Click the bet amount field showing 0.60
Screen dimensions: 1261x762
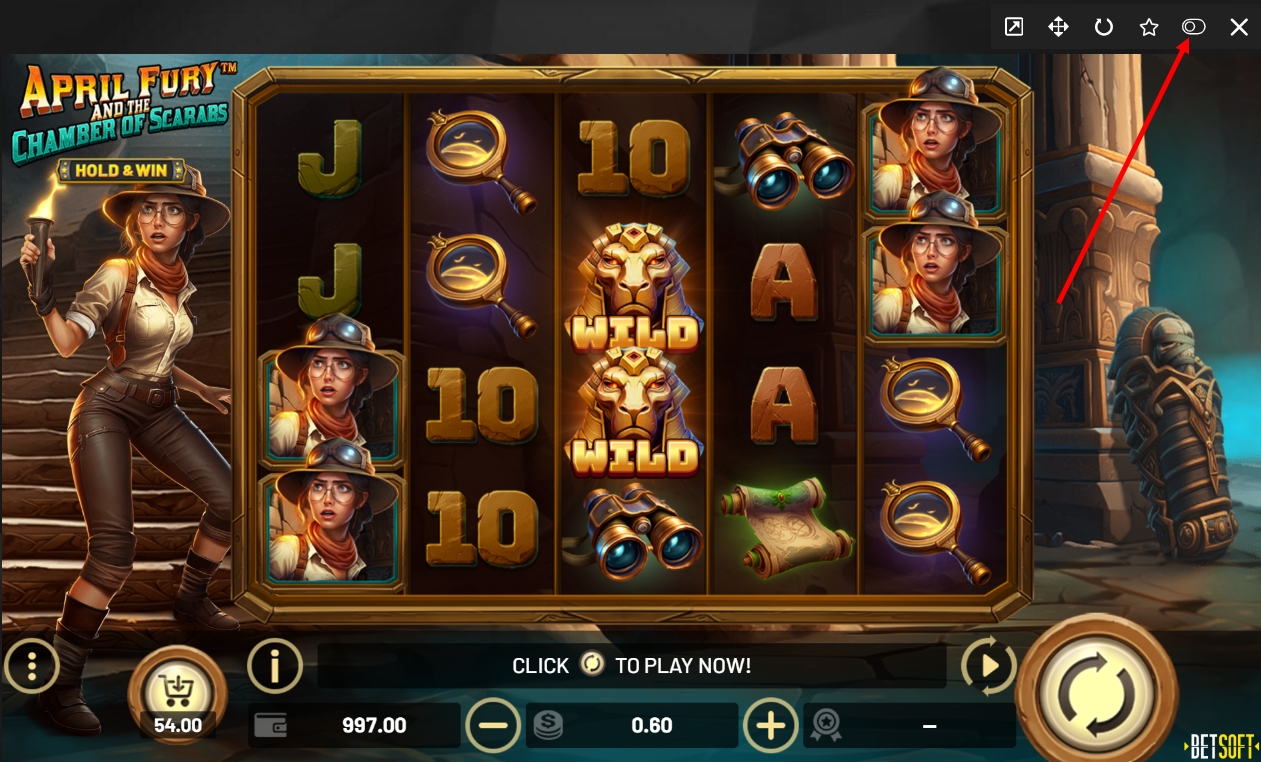tap(632, 726)
